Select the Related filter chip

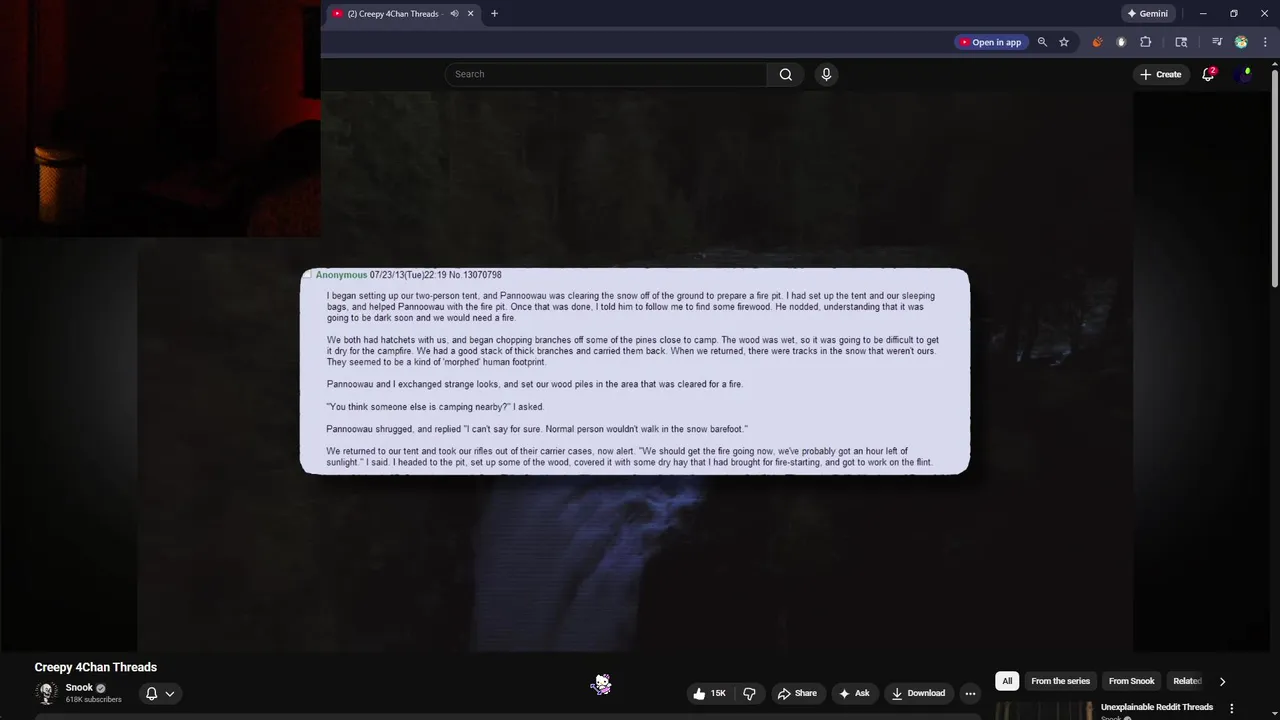1187,681
